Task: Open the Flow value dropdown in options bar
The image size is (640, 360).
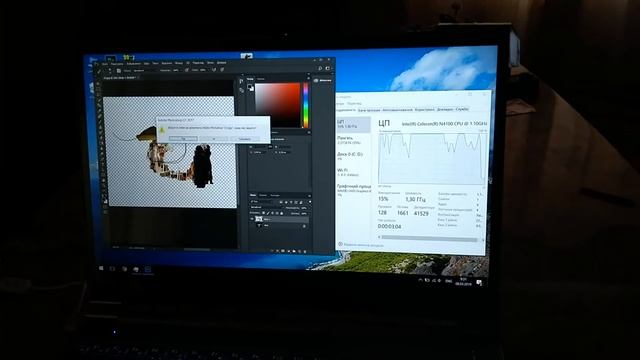Action: tap(204, 70)
